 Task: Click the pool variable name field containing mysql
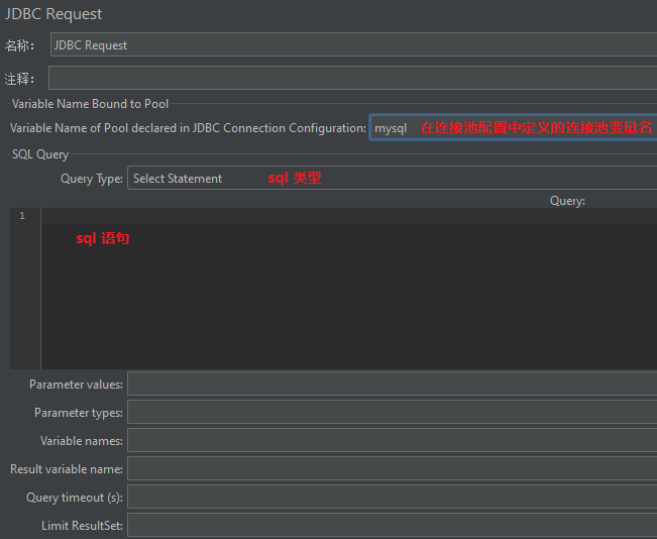click(x=513, y=127)
